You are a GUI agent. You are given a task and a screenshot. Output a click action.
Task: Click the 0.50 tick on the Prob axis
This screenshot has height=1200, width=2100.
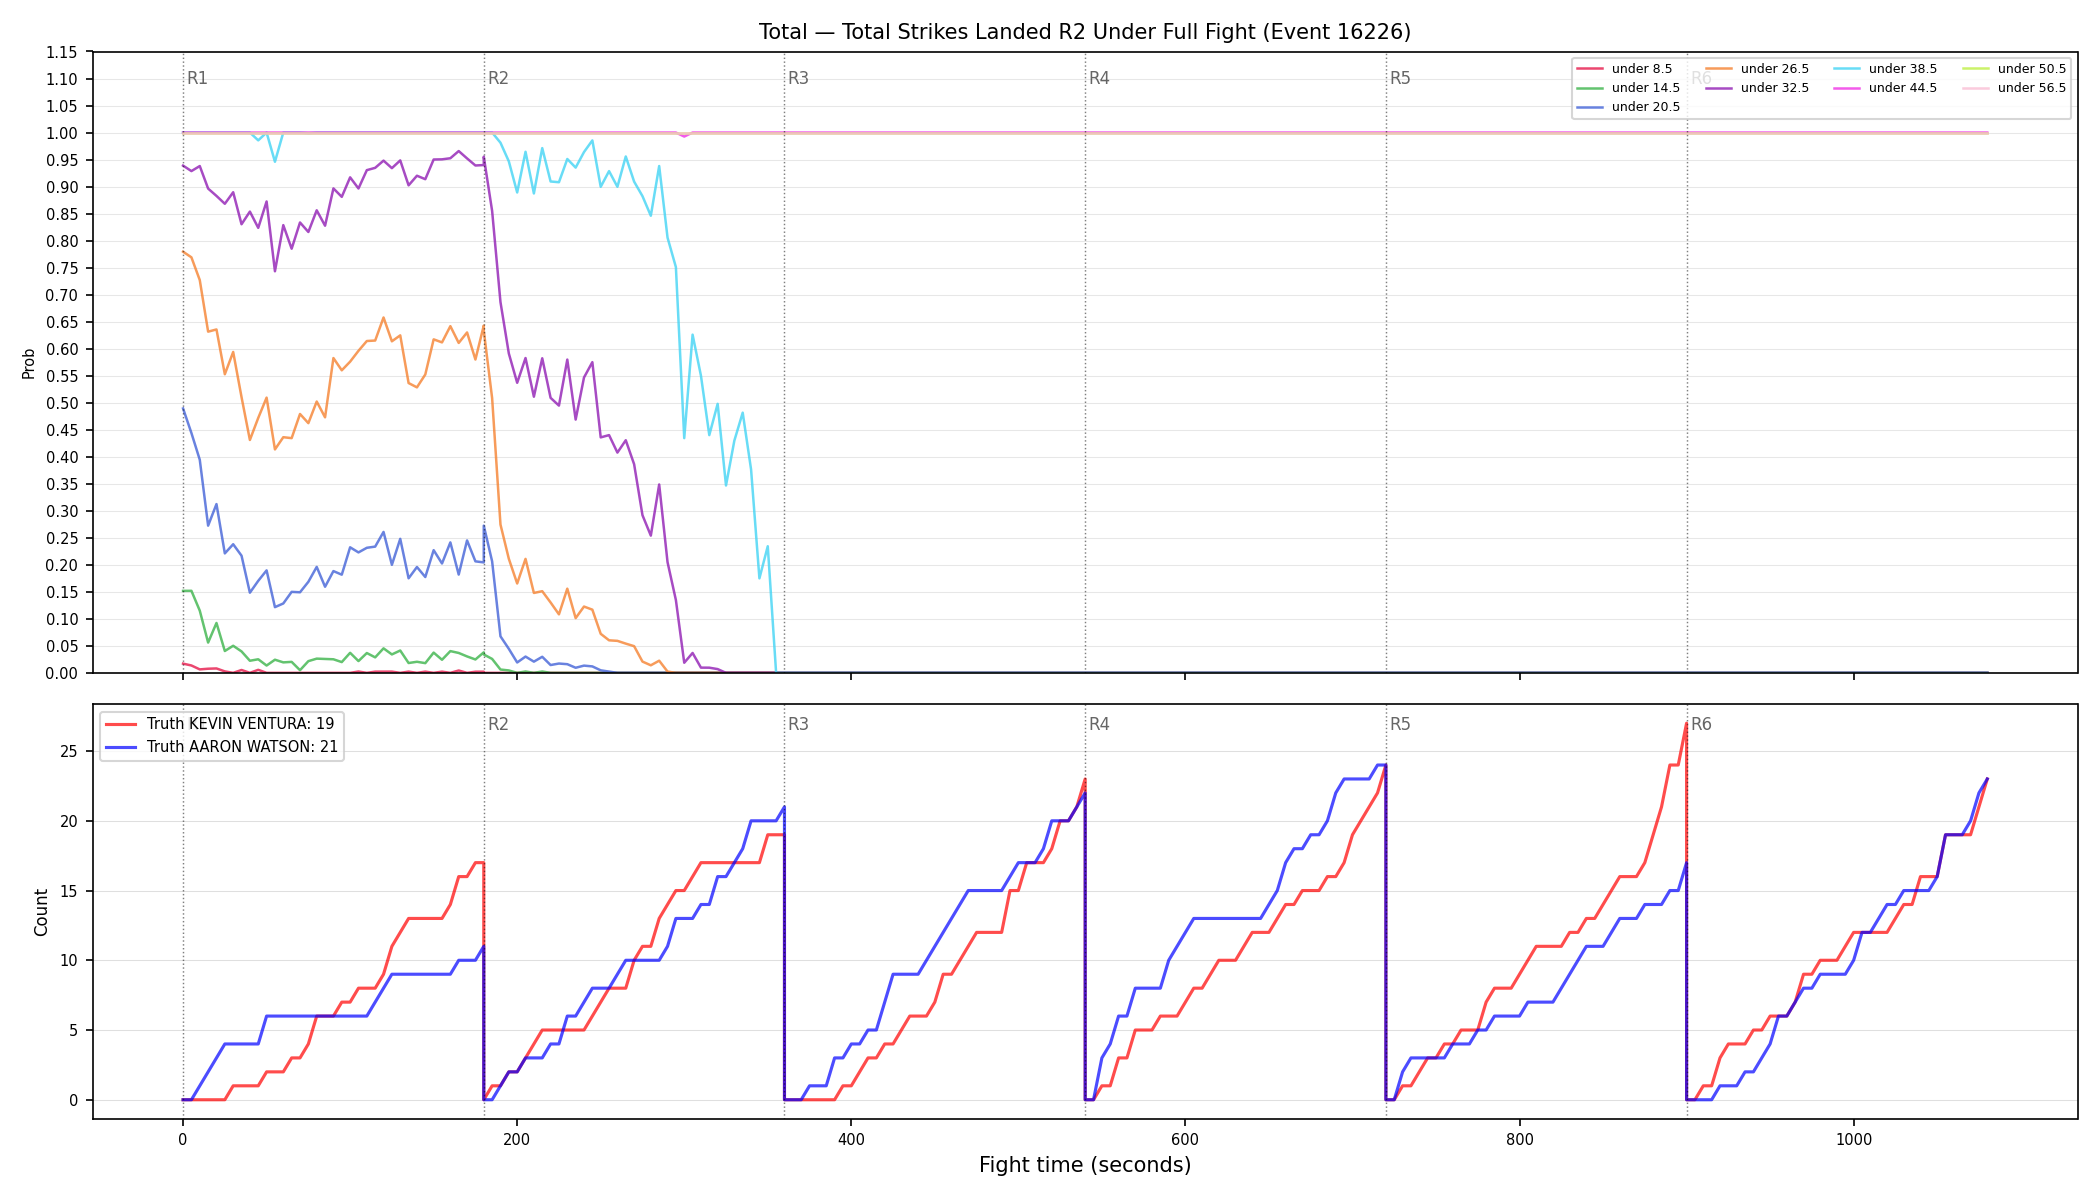(x=62, y=404)
